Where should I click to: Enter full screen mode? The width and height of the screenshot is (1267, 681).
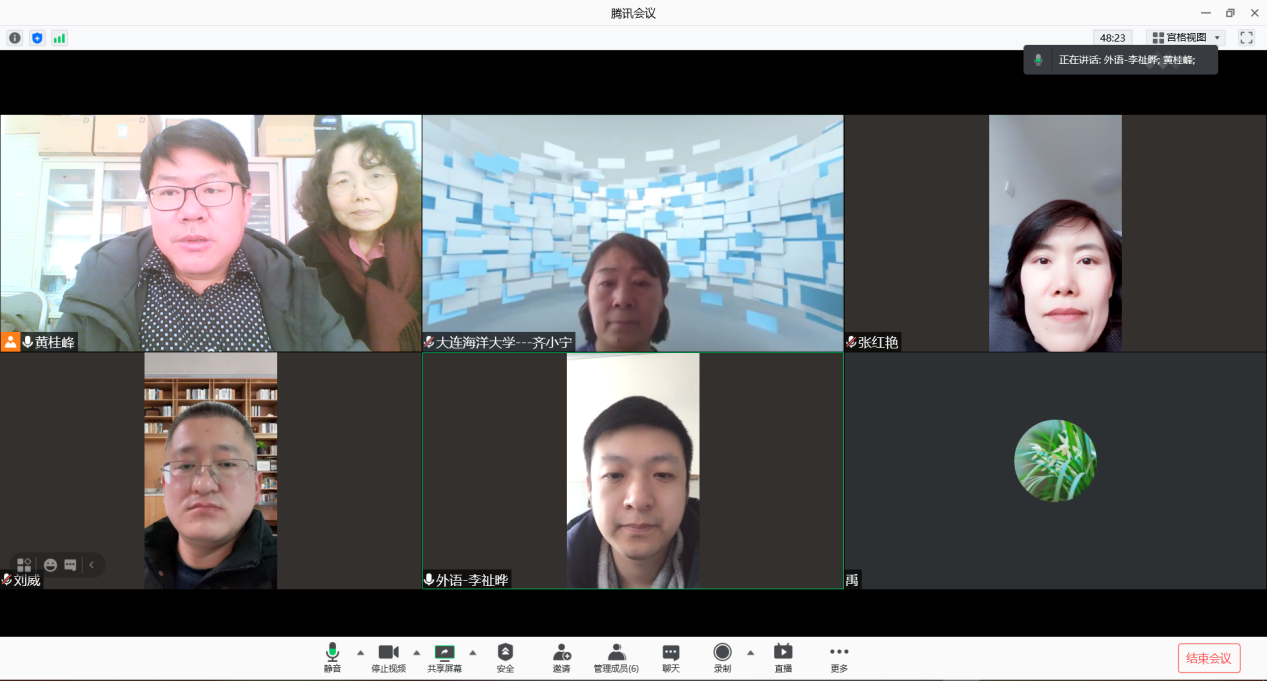point(1246,38)
